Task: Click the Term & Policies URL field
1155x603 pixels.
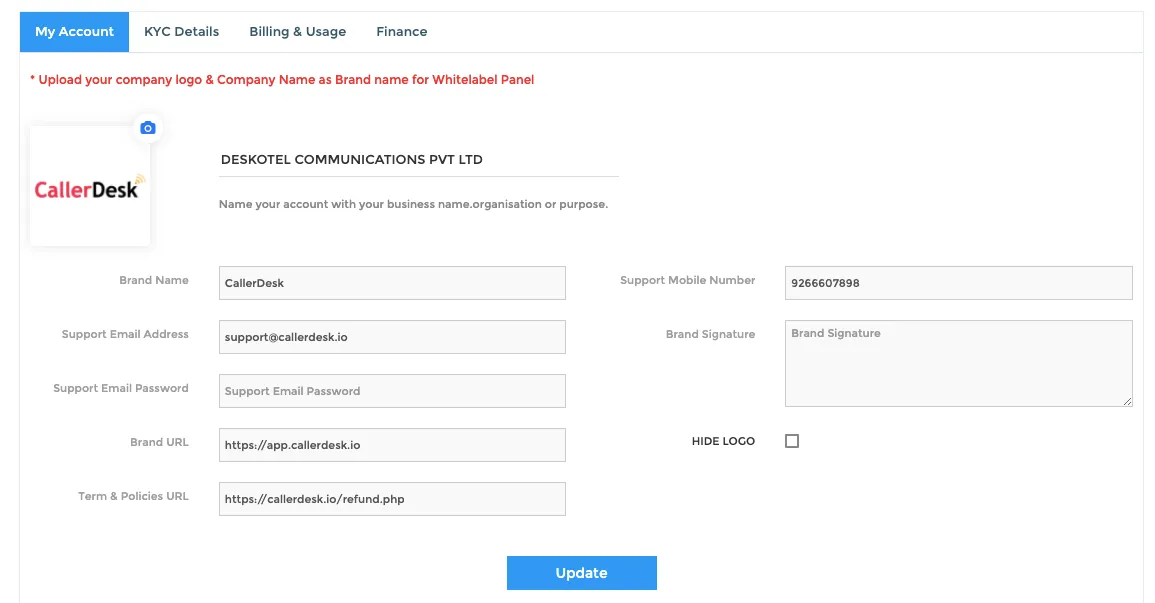Action: pos(392,498)
